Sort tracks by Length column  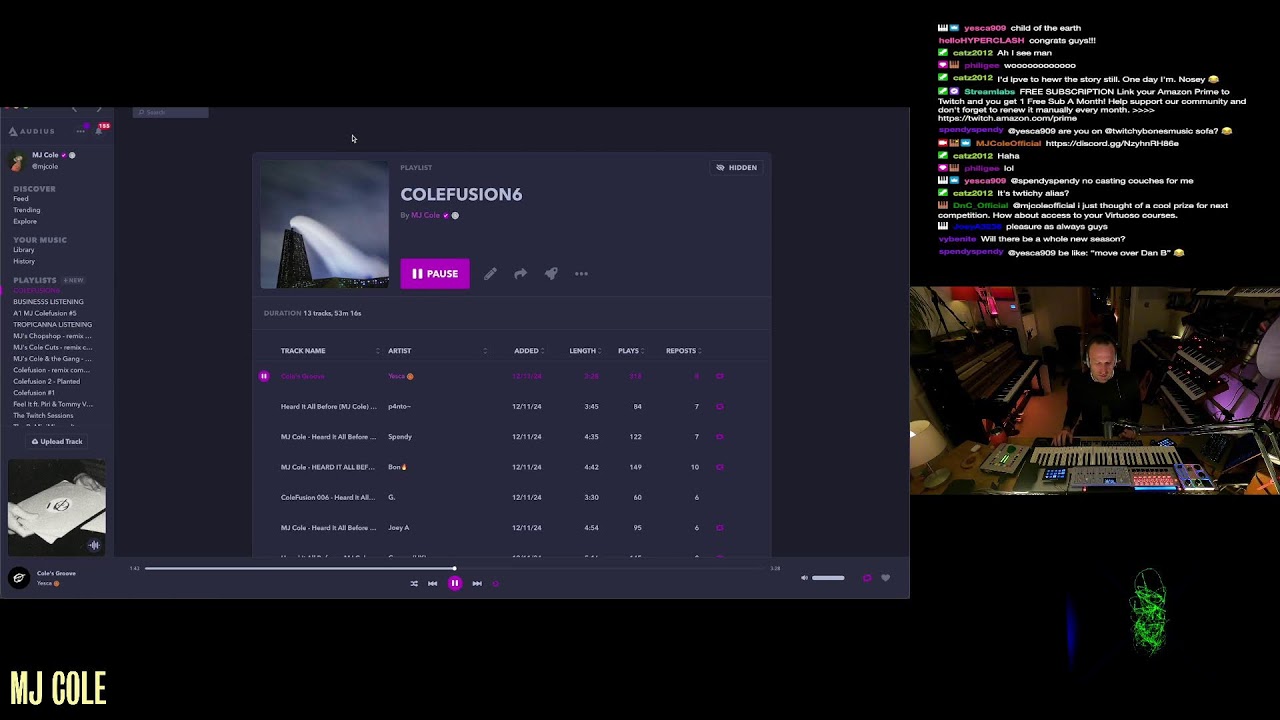click(x=584, y=351)
